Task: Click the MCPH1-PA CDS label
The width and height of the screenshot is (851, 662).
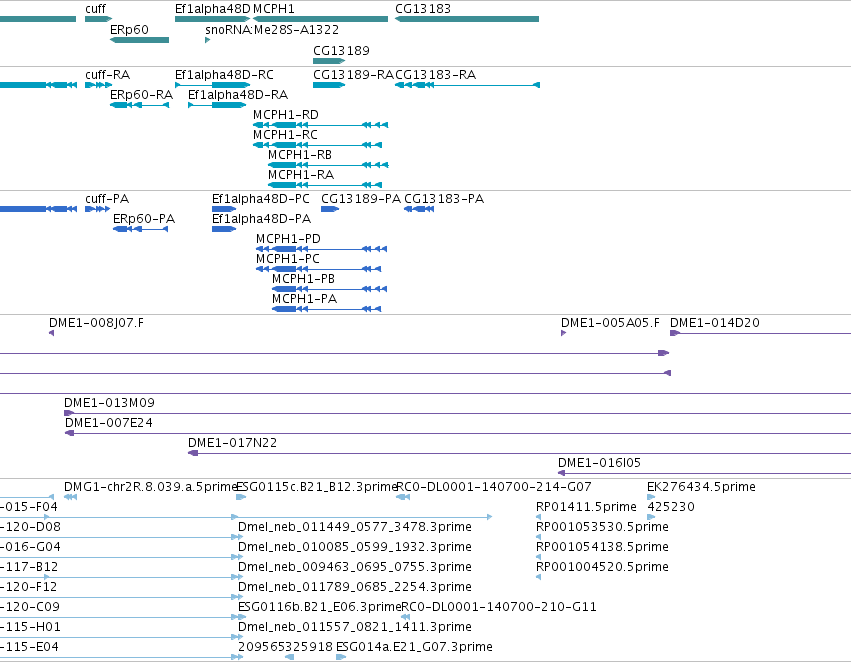Action: 304,299
